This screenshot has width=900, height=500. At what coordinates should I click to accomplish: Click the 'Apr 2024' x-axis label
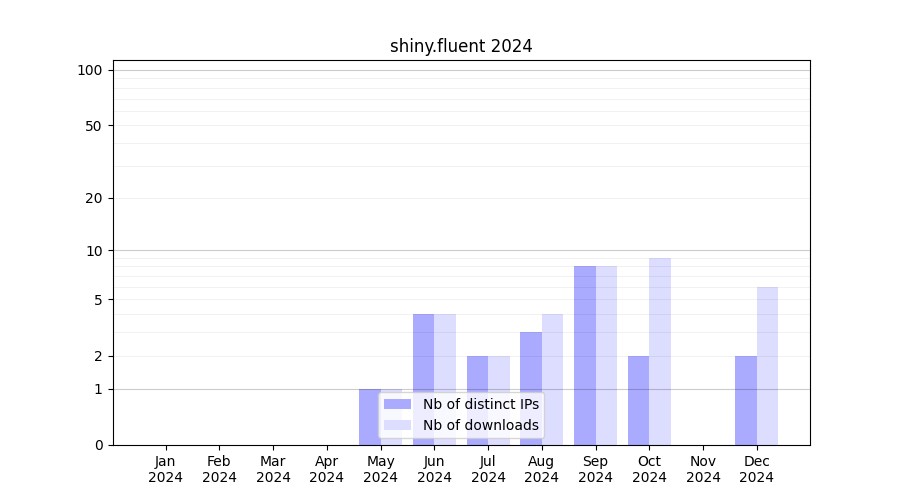(327, 469)
